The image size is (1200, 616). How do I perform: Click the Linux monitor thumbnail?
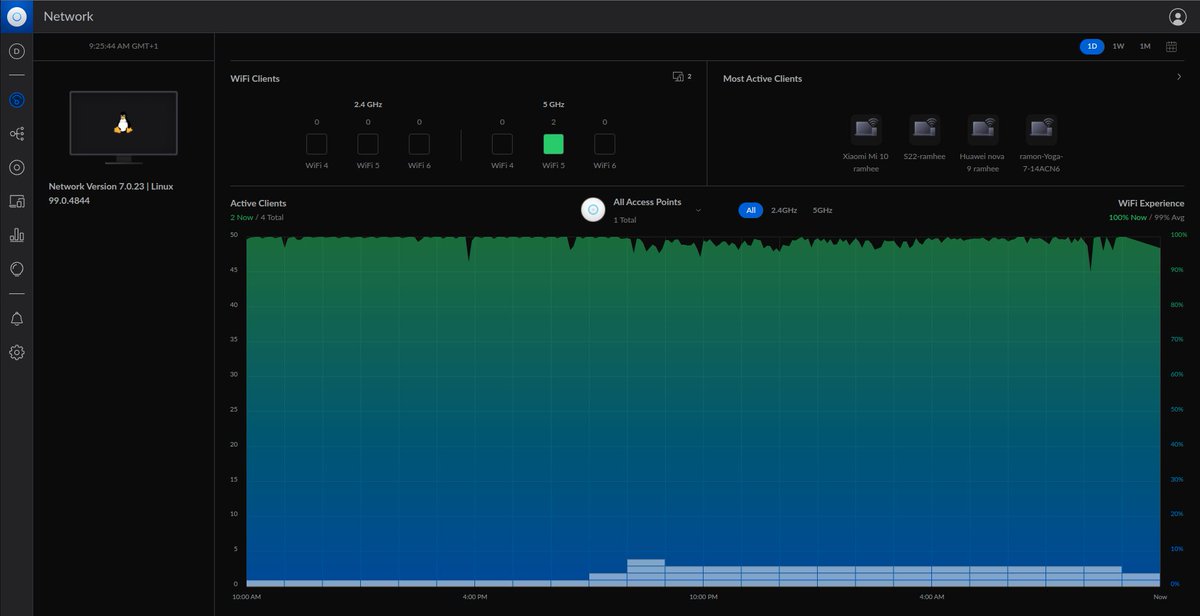click(x=124, y=126)
